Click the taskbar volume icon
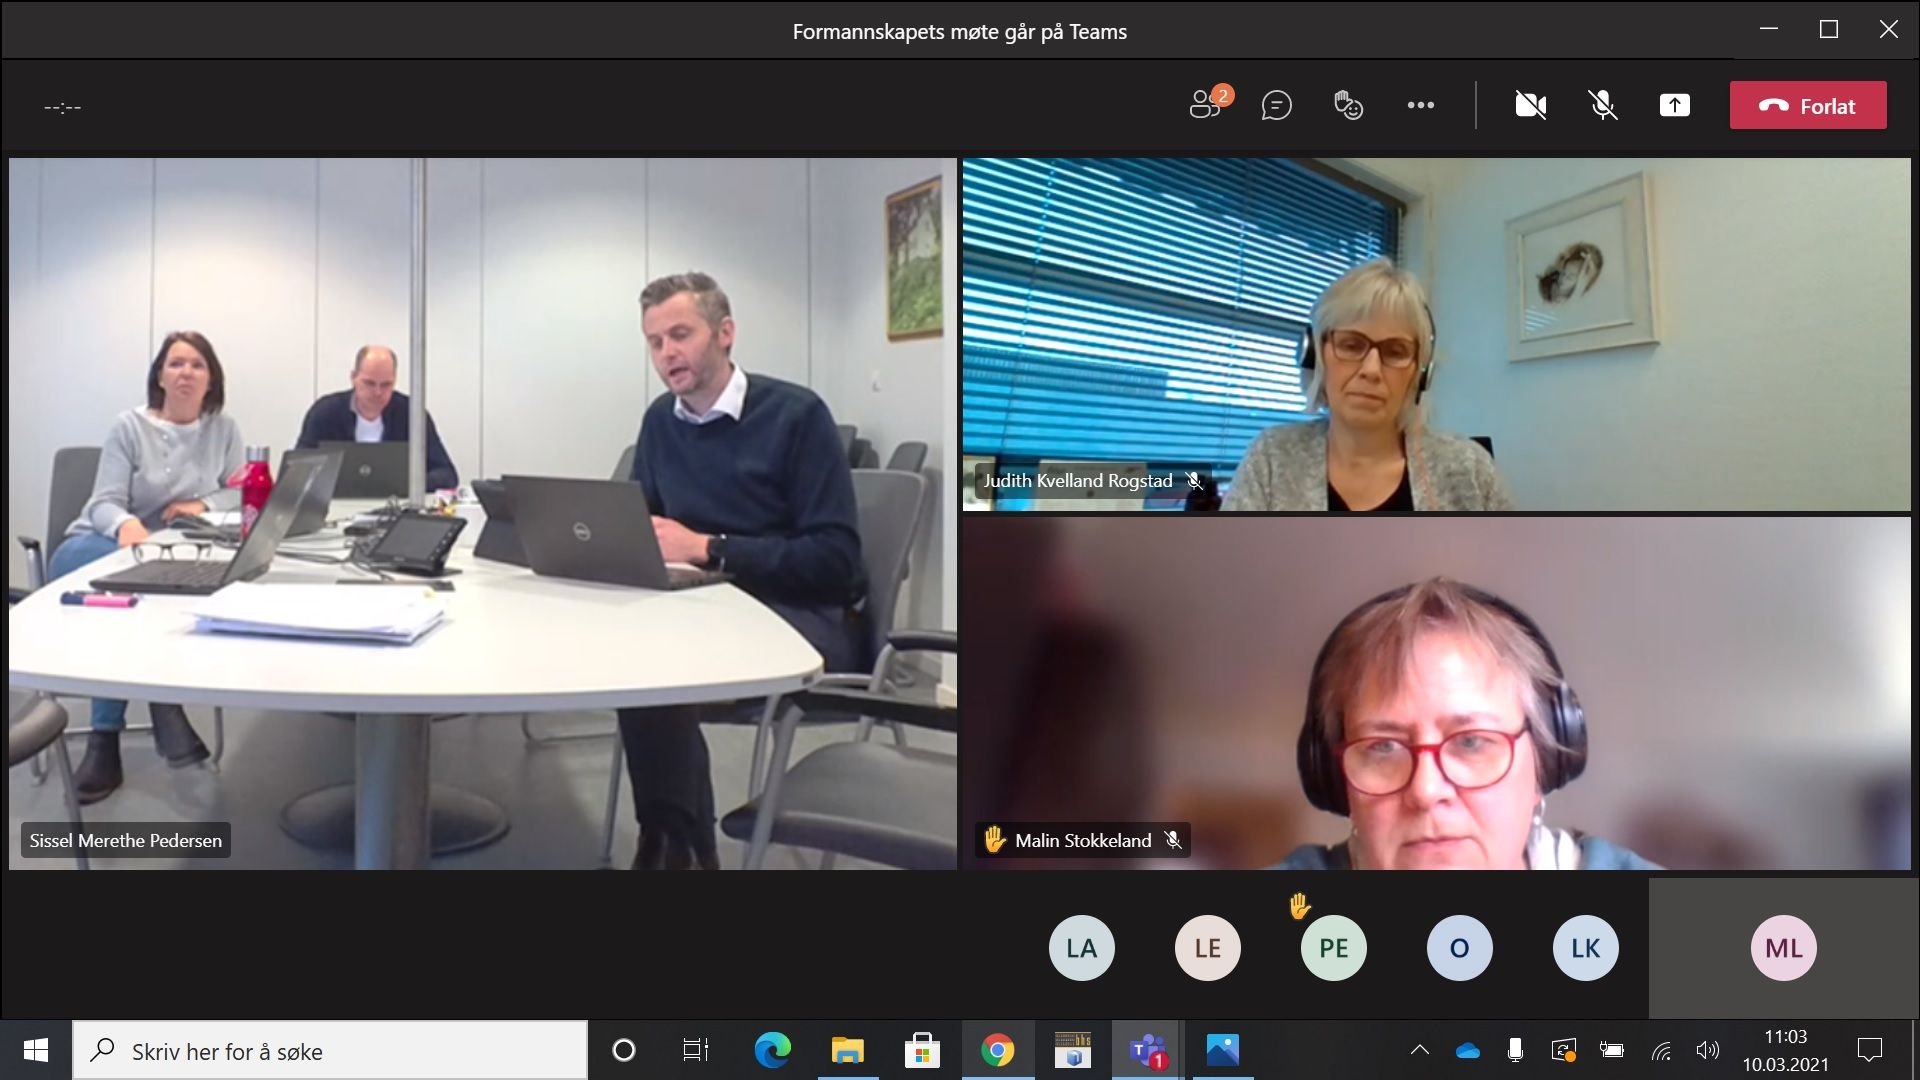Viewport: 1920px width, 1080px height. click(x=1707, y=1051)
